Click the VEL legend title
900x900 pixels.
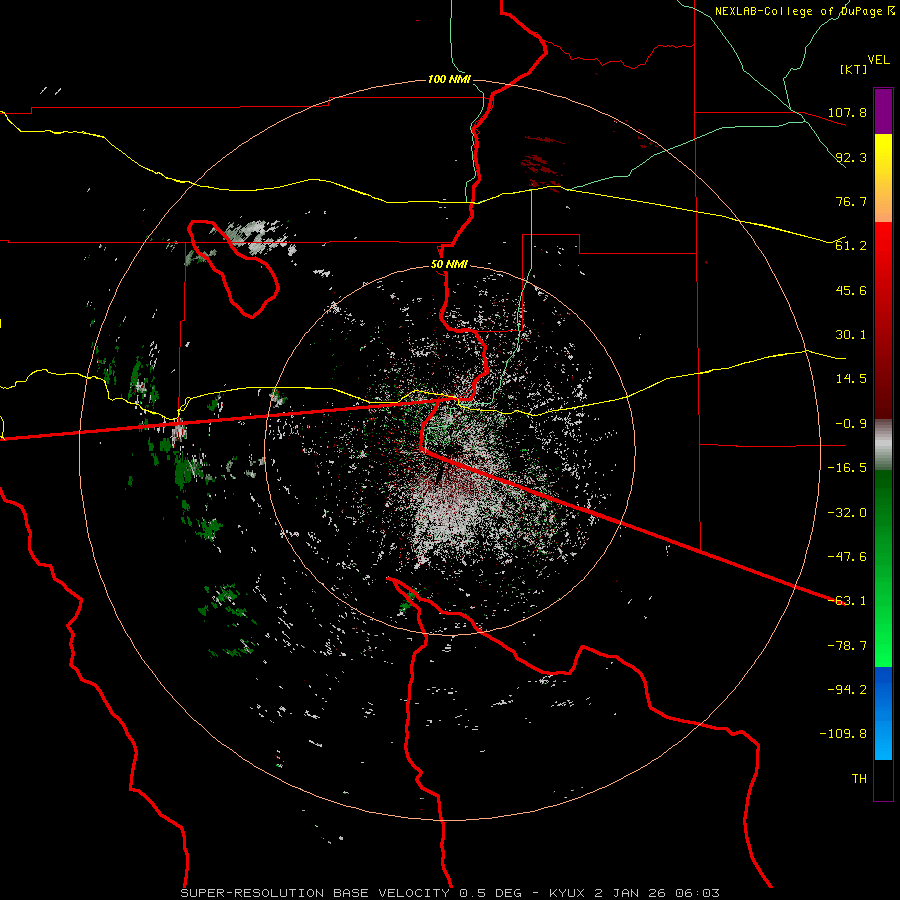(x=878, y=59)
